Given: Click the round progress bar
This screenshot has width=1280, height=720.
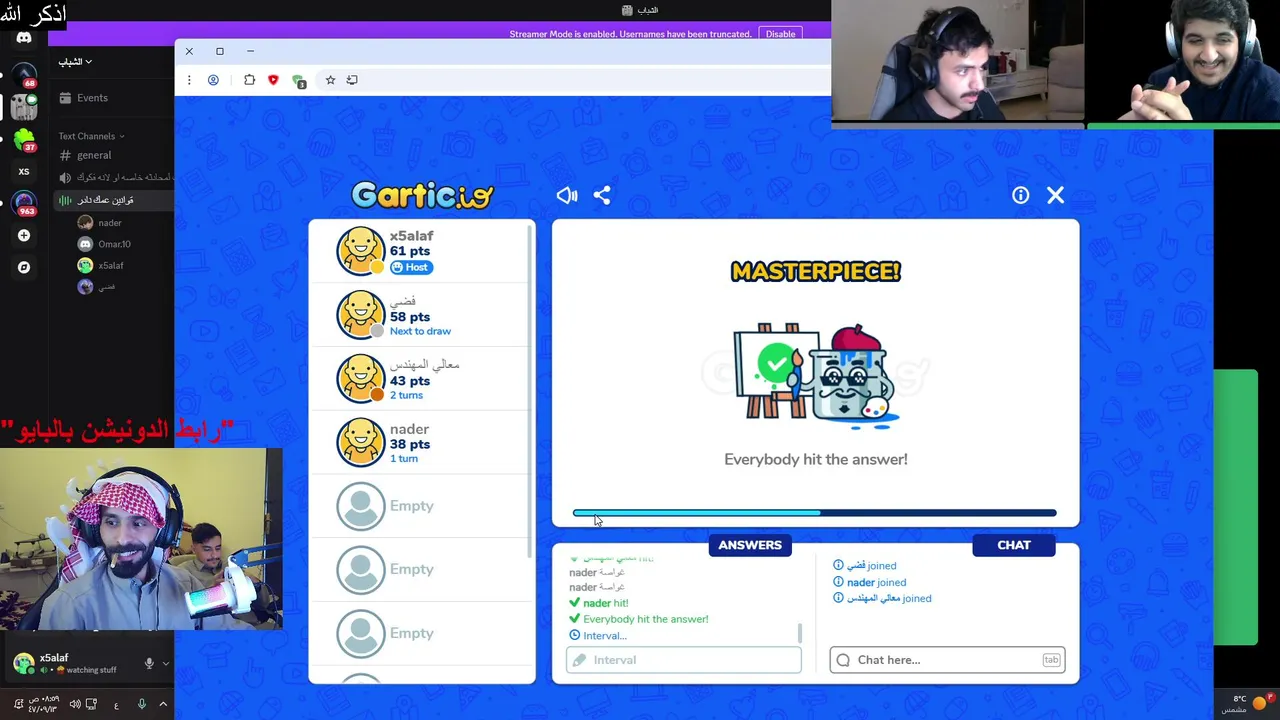Looking at the screenshot, I should pyautogui.click(x=815, y=513).
